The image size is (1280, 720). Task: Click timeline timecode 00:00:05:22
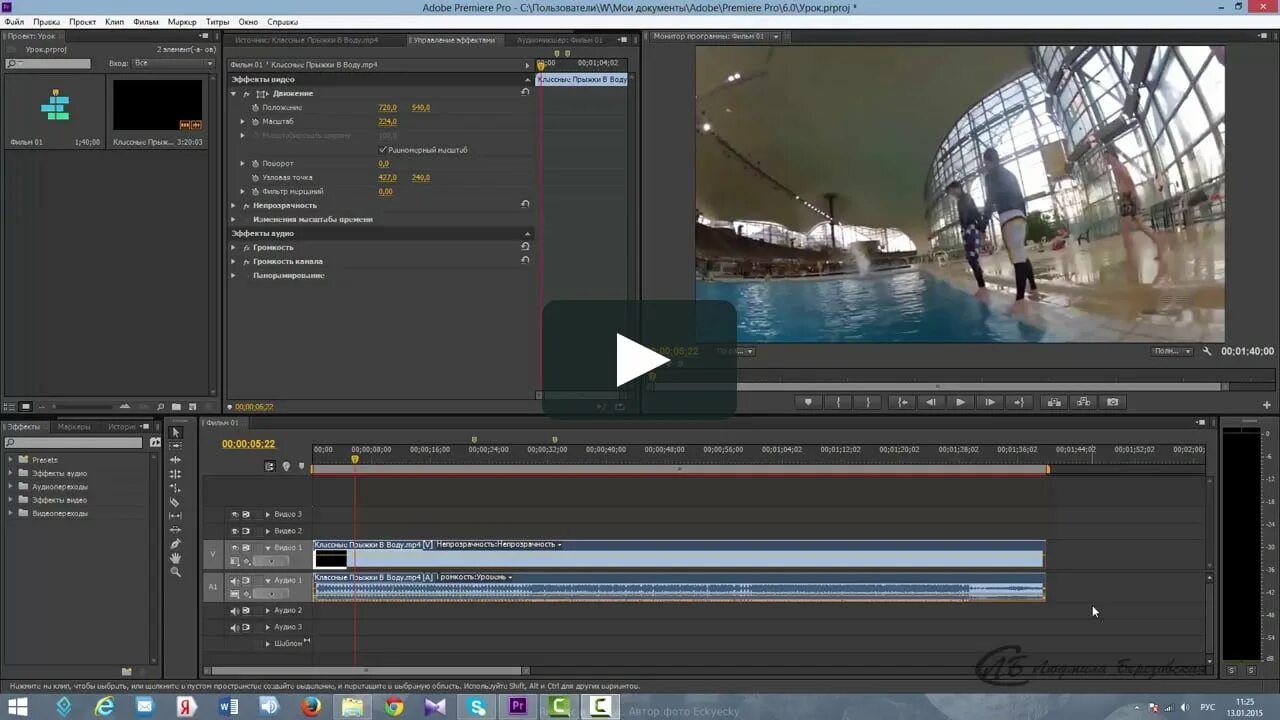[248, 444]
